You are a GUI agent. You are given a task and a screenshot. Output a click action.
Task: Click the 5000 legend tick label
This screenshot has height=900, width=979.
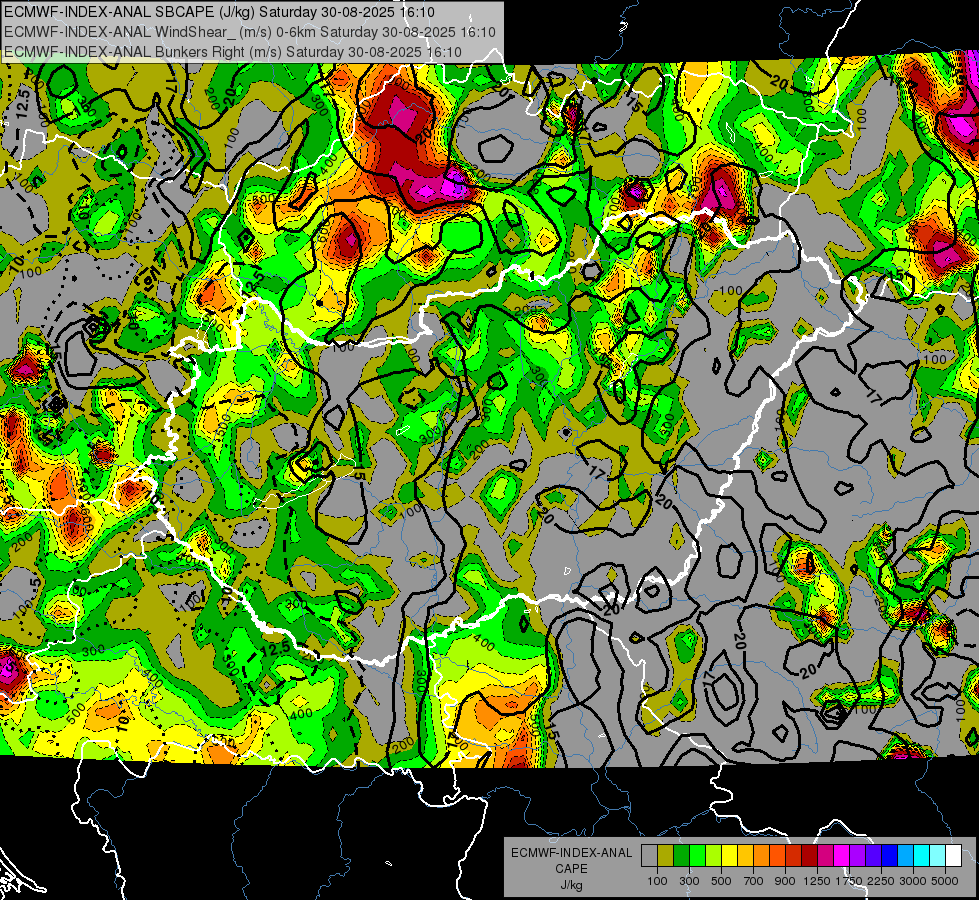[x=945, y=881]
